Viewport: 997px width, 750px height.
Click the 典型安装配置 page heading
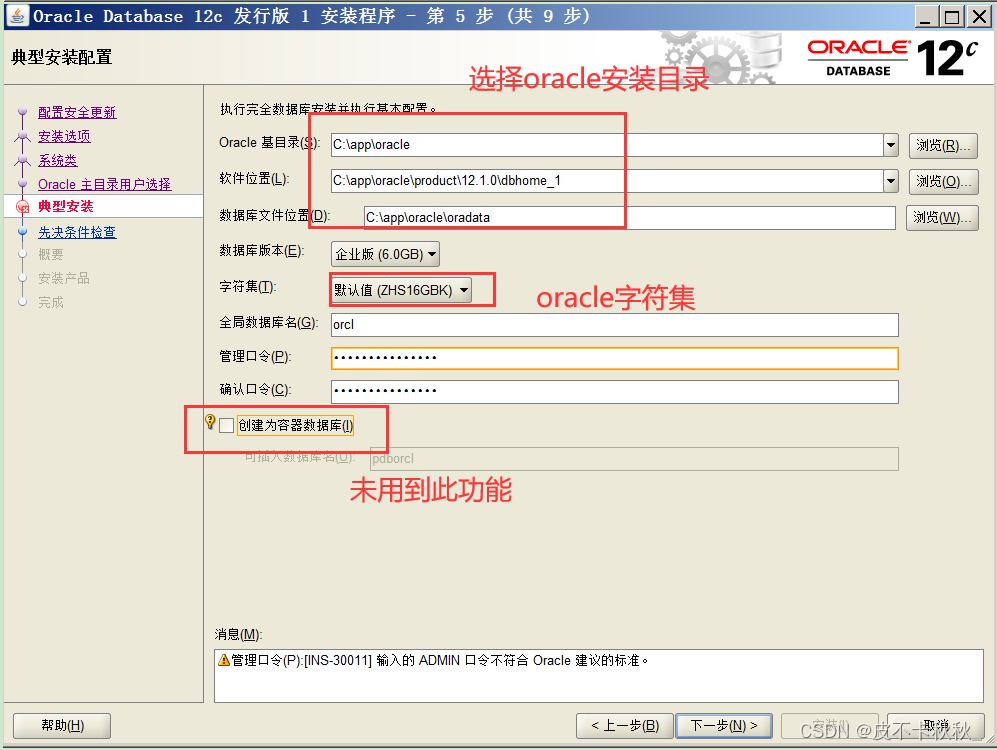pyautogui.click(x=62, y=57)
